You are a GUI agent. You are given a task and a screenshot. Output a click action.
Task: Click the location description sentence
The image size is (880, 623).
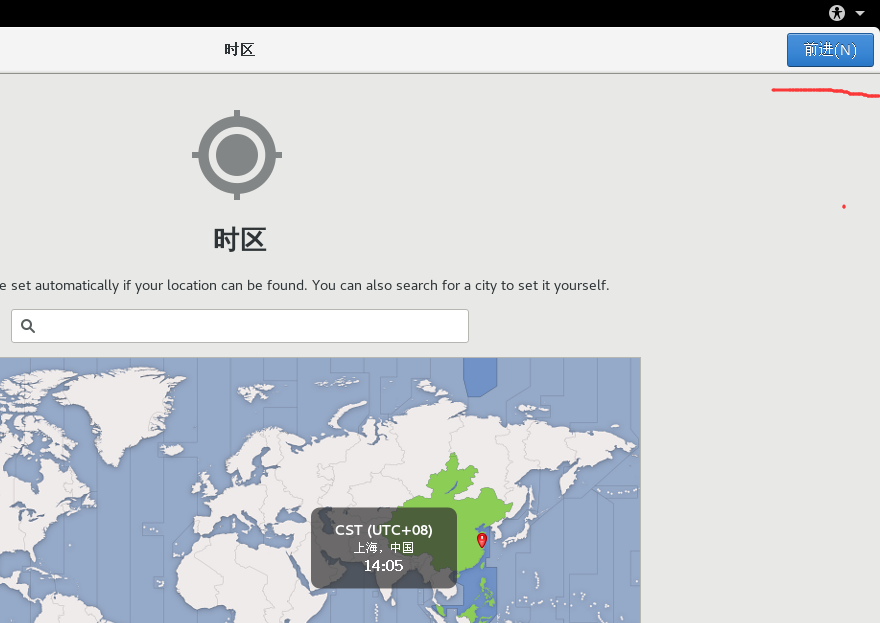click(x=304, y=285)
